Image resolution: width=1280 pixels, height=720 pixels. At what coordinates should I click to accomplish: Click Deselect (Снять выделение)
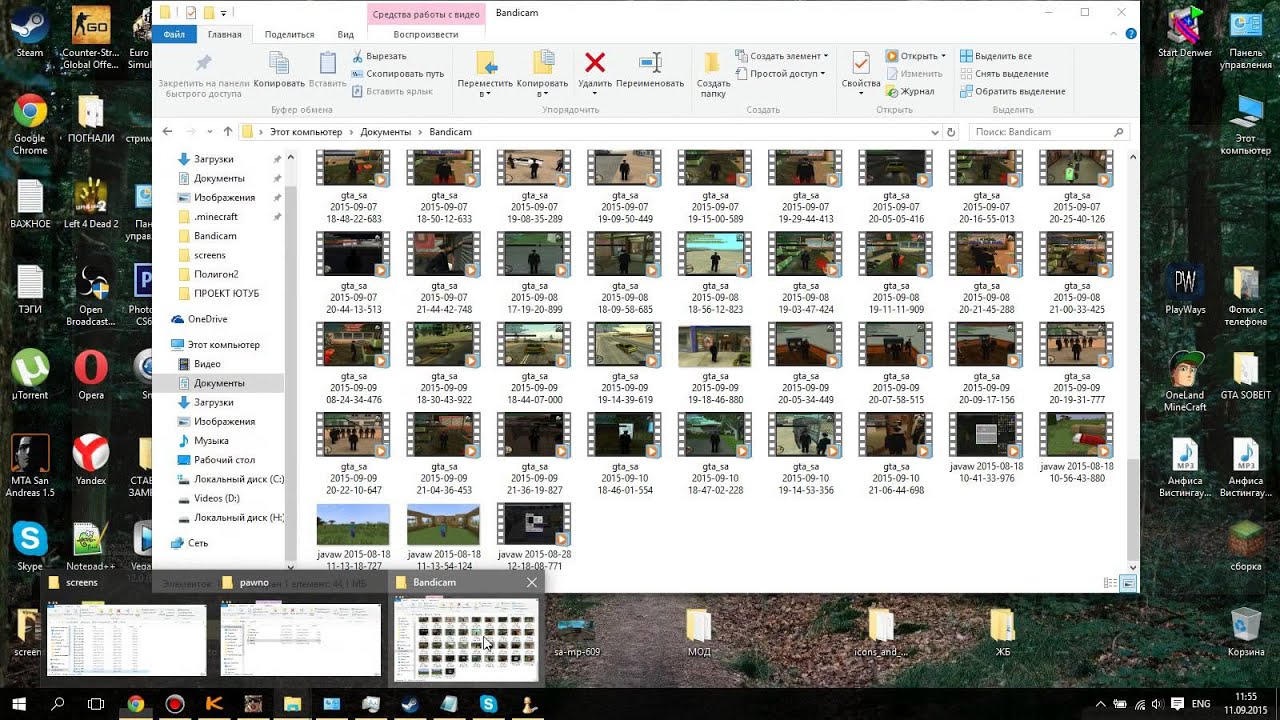coord(1004,73)
